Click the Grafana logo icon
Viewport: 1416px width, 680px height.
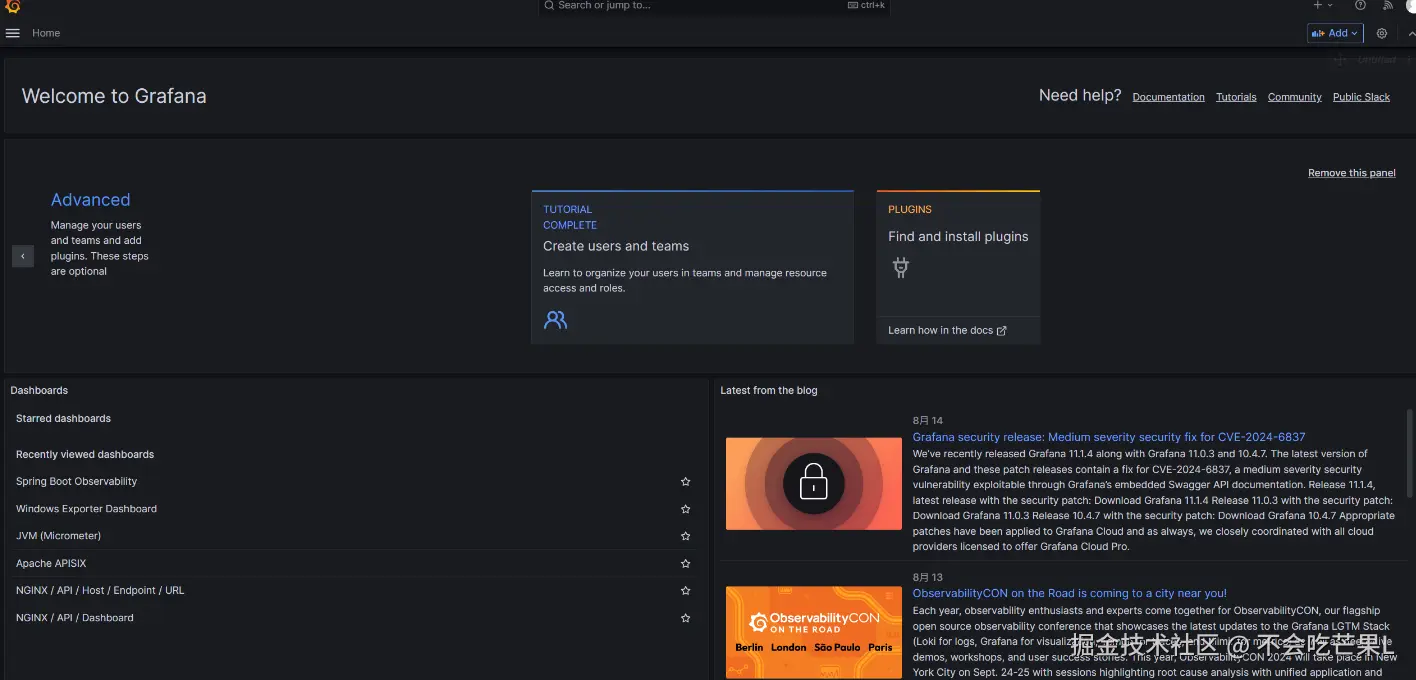(12, 6)
